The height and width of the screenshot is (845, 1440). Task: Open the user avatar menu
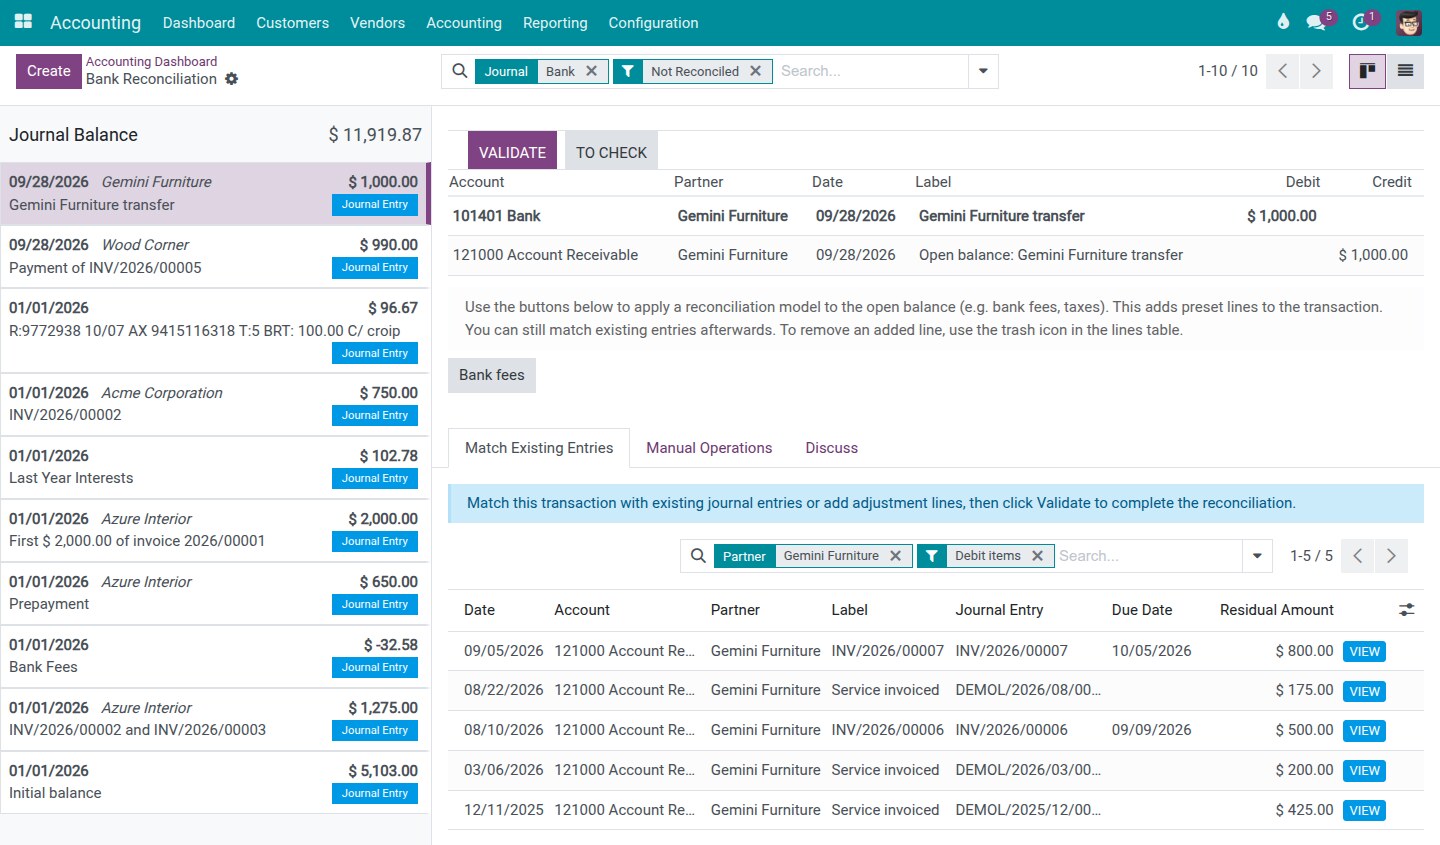click(1409, 22)
